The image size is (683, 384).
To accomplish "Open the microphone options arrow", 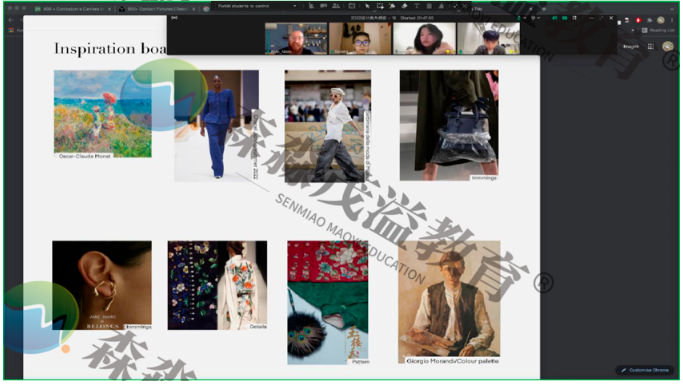I will click(524, 18).
